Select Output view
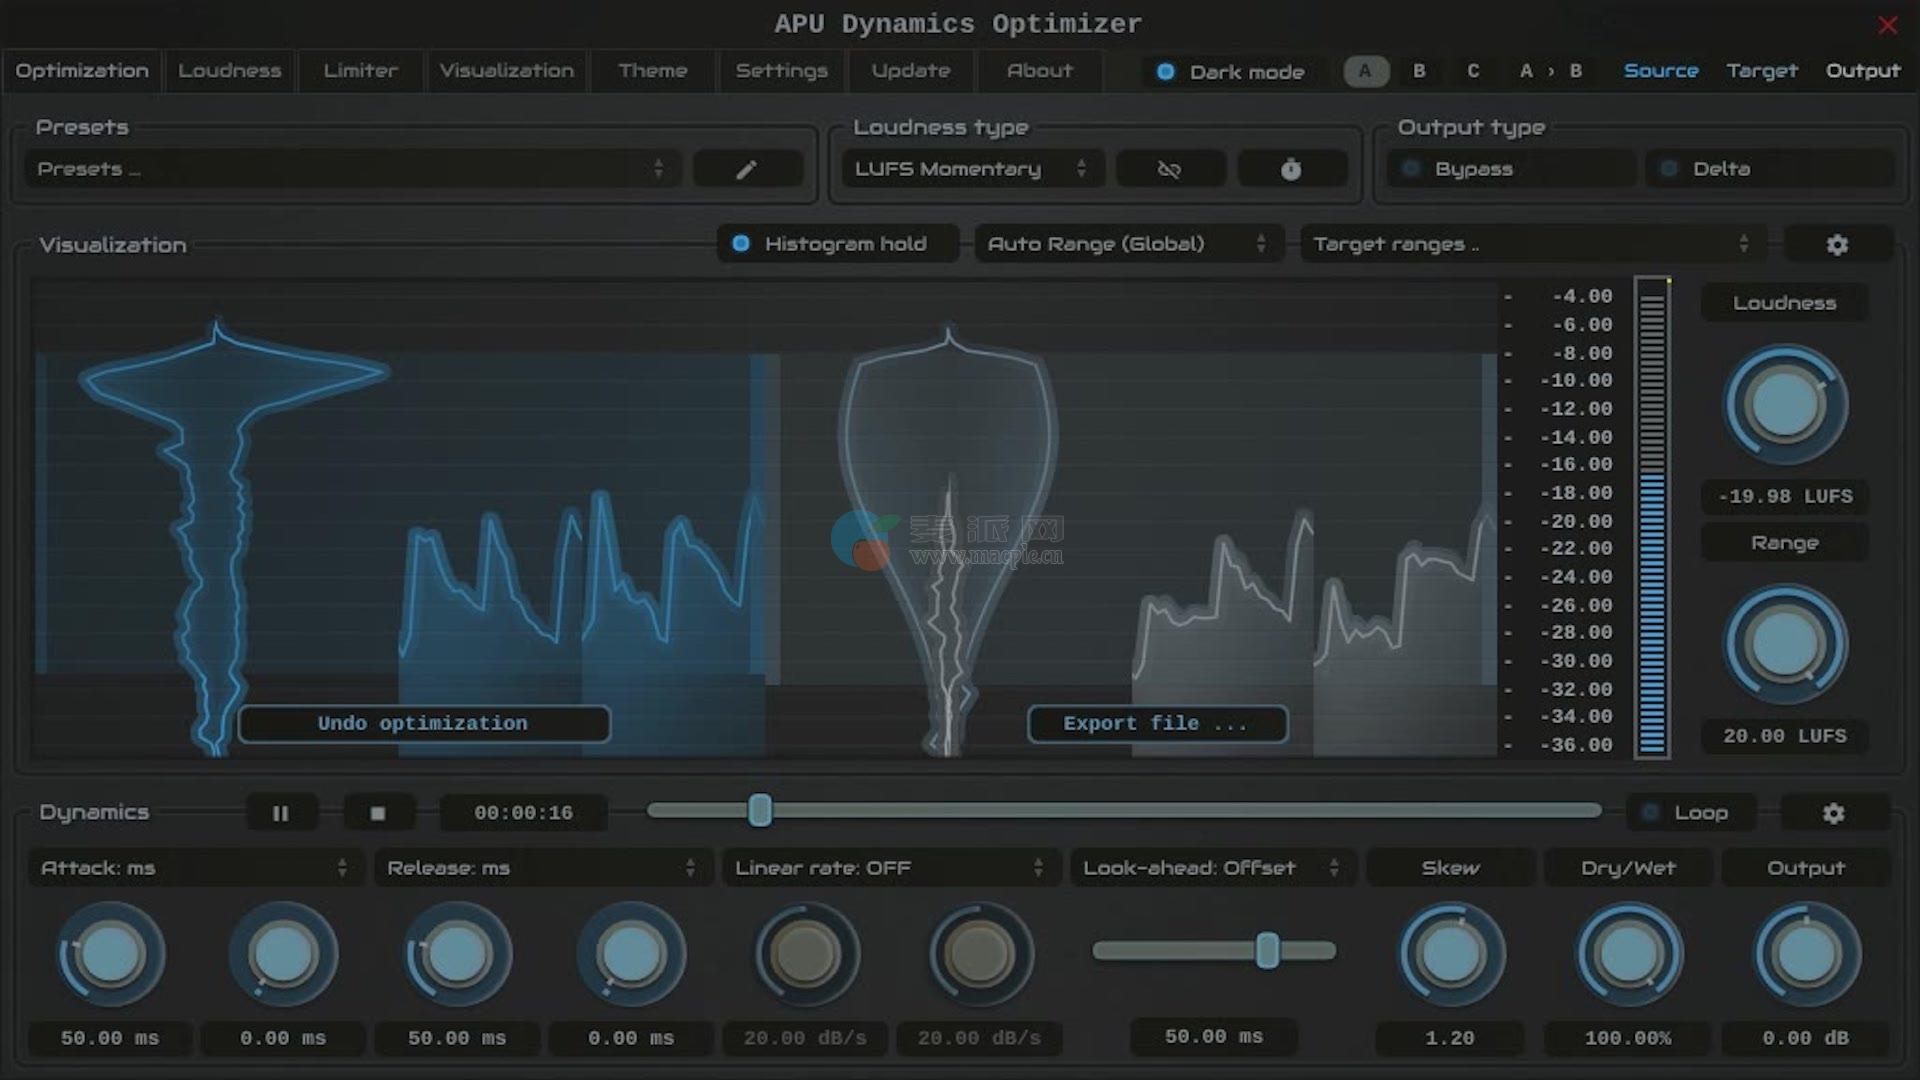1920x1080 pixels. [x=1863, y=71]
